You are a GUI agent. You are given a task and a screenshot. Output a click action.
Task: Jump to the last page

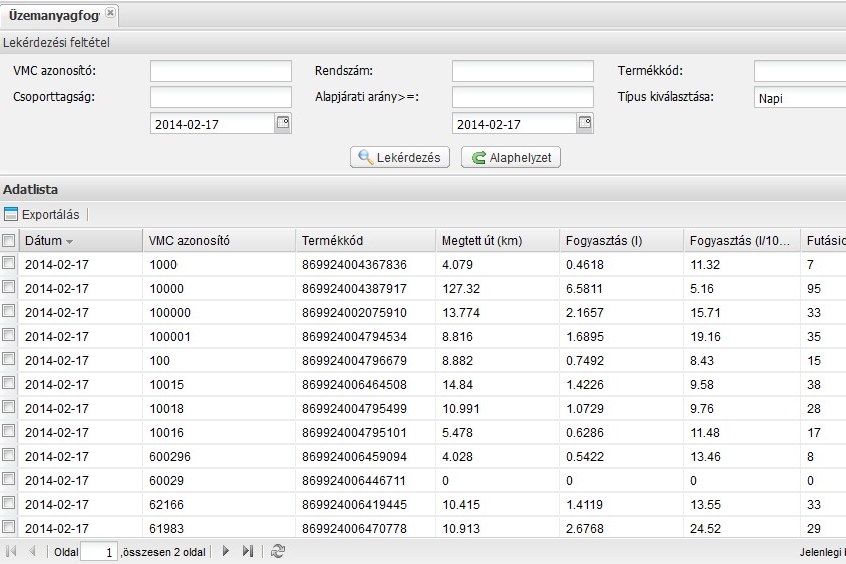coord(247,551)
